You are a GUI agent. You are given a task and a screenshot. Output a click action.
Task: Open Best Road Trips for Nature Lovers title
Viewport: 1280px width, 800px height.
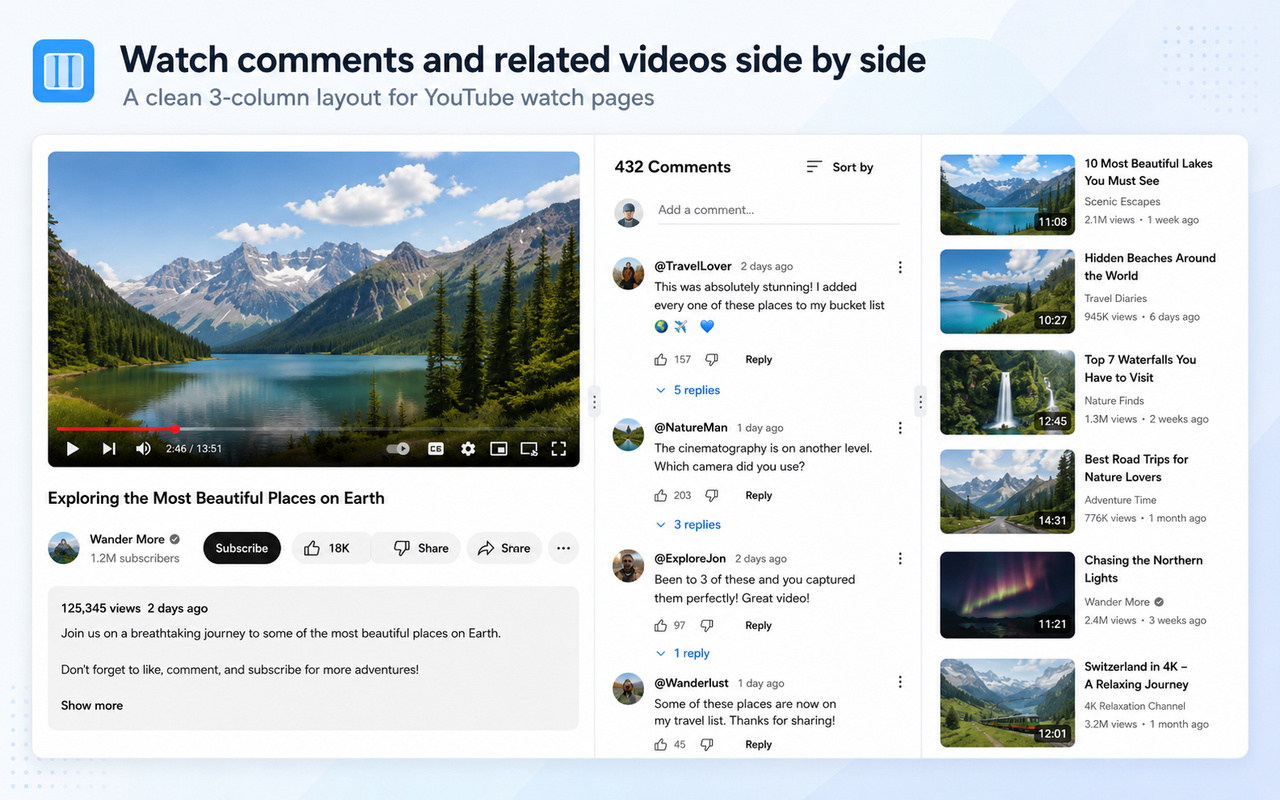(x=1136, y=468)
